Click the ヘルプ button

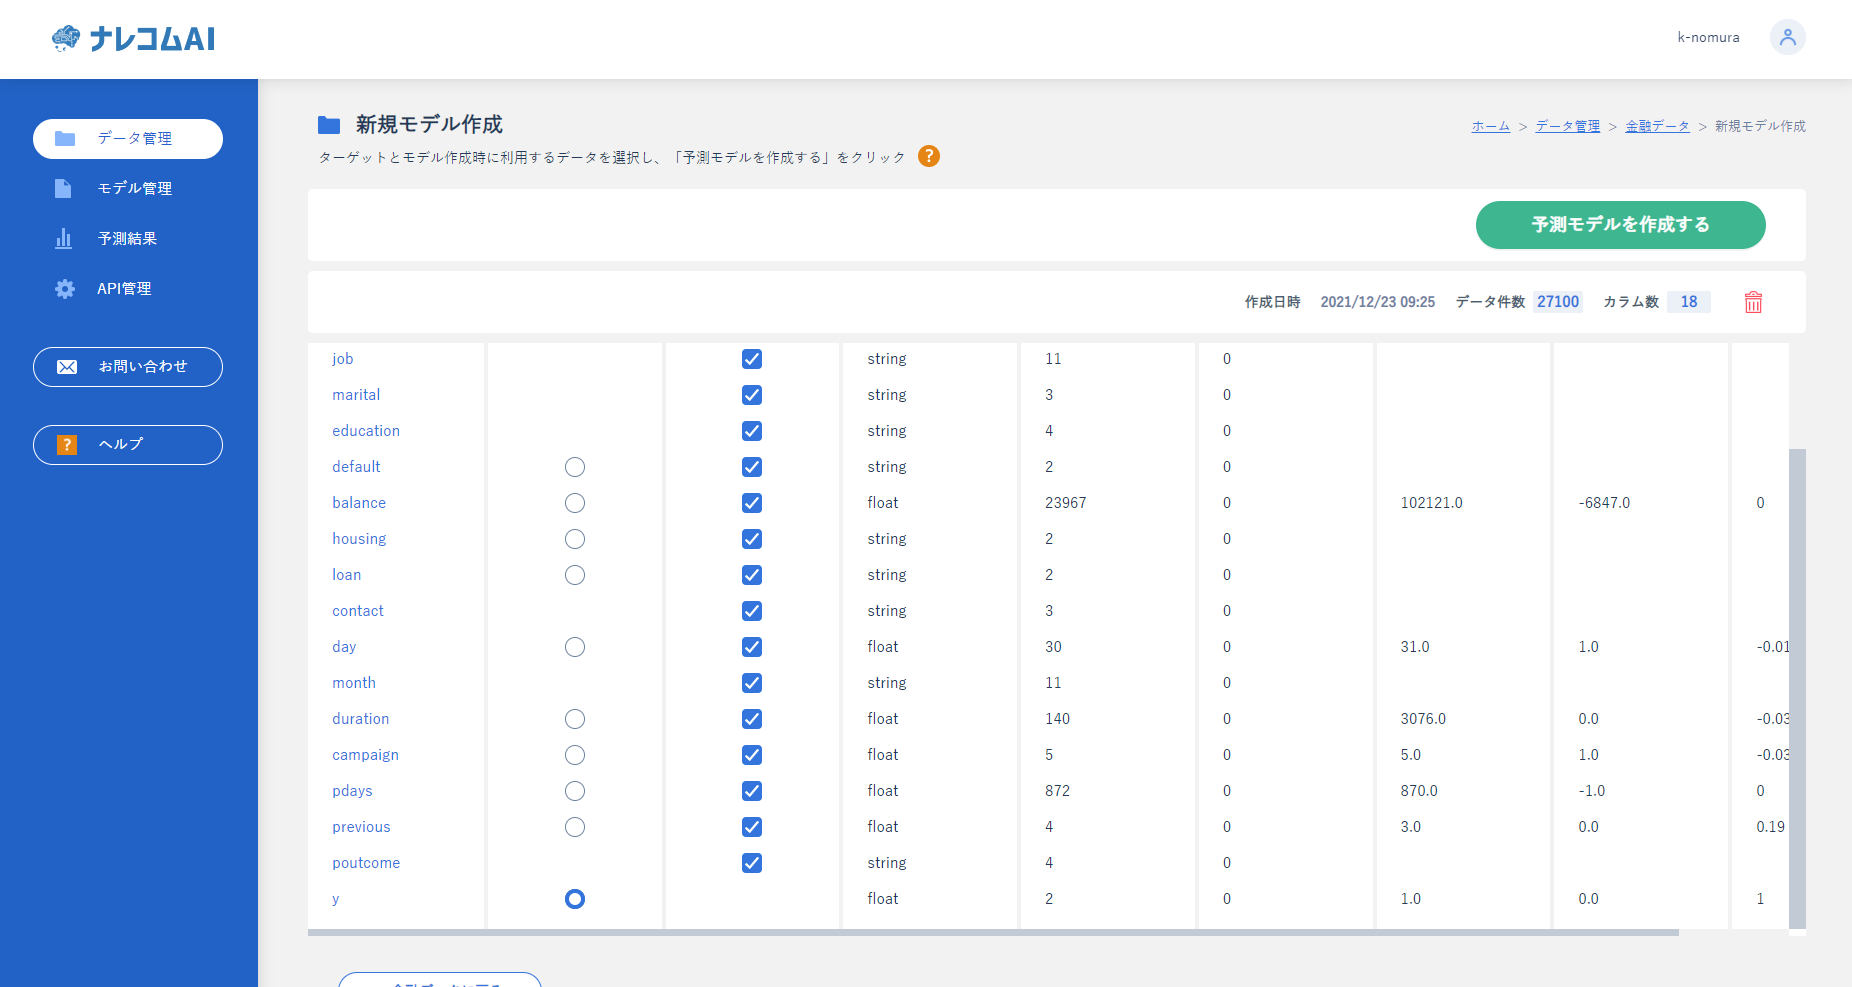pyautogui.click(x=128, y=445)
